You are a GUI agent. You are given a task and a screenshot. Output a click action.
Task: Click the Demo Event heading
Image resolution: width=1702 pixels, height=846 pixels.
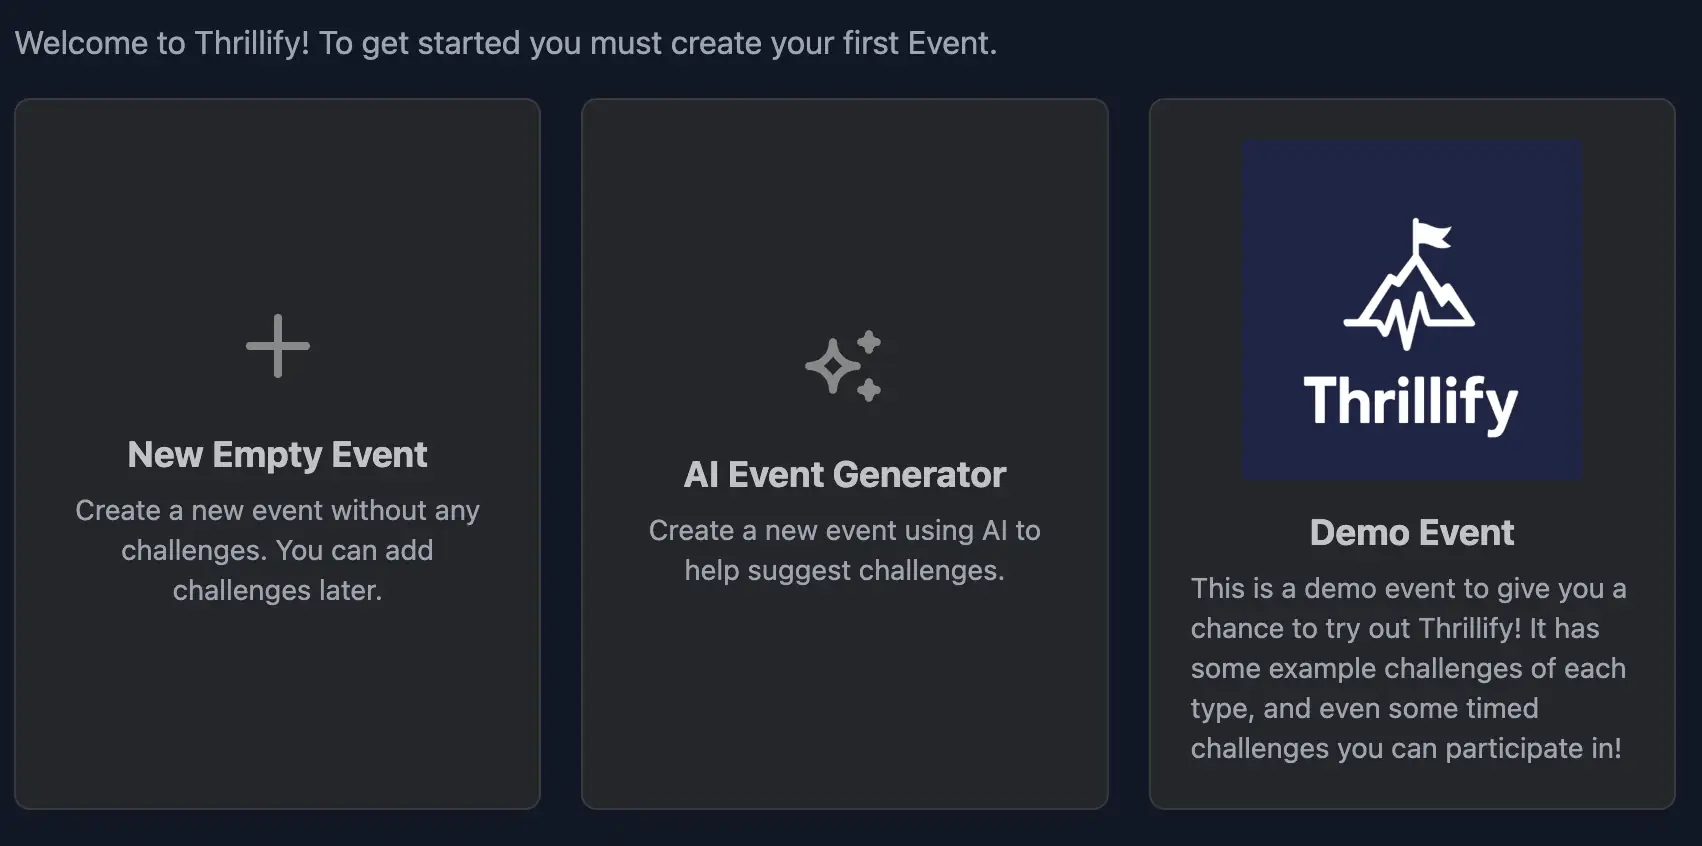pos(1412,533)
